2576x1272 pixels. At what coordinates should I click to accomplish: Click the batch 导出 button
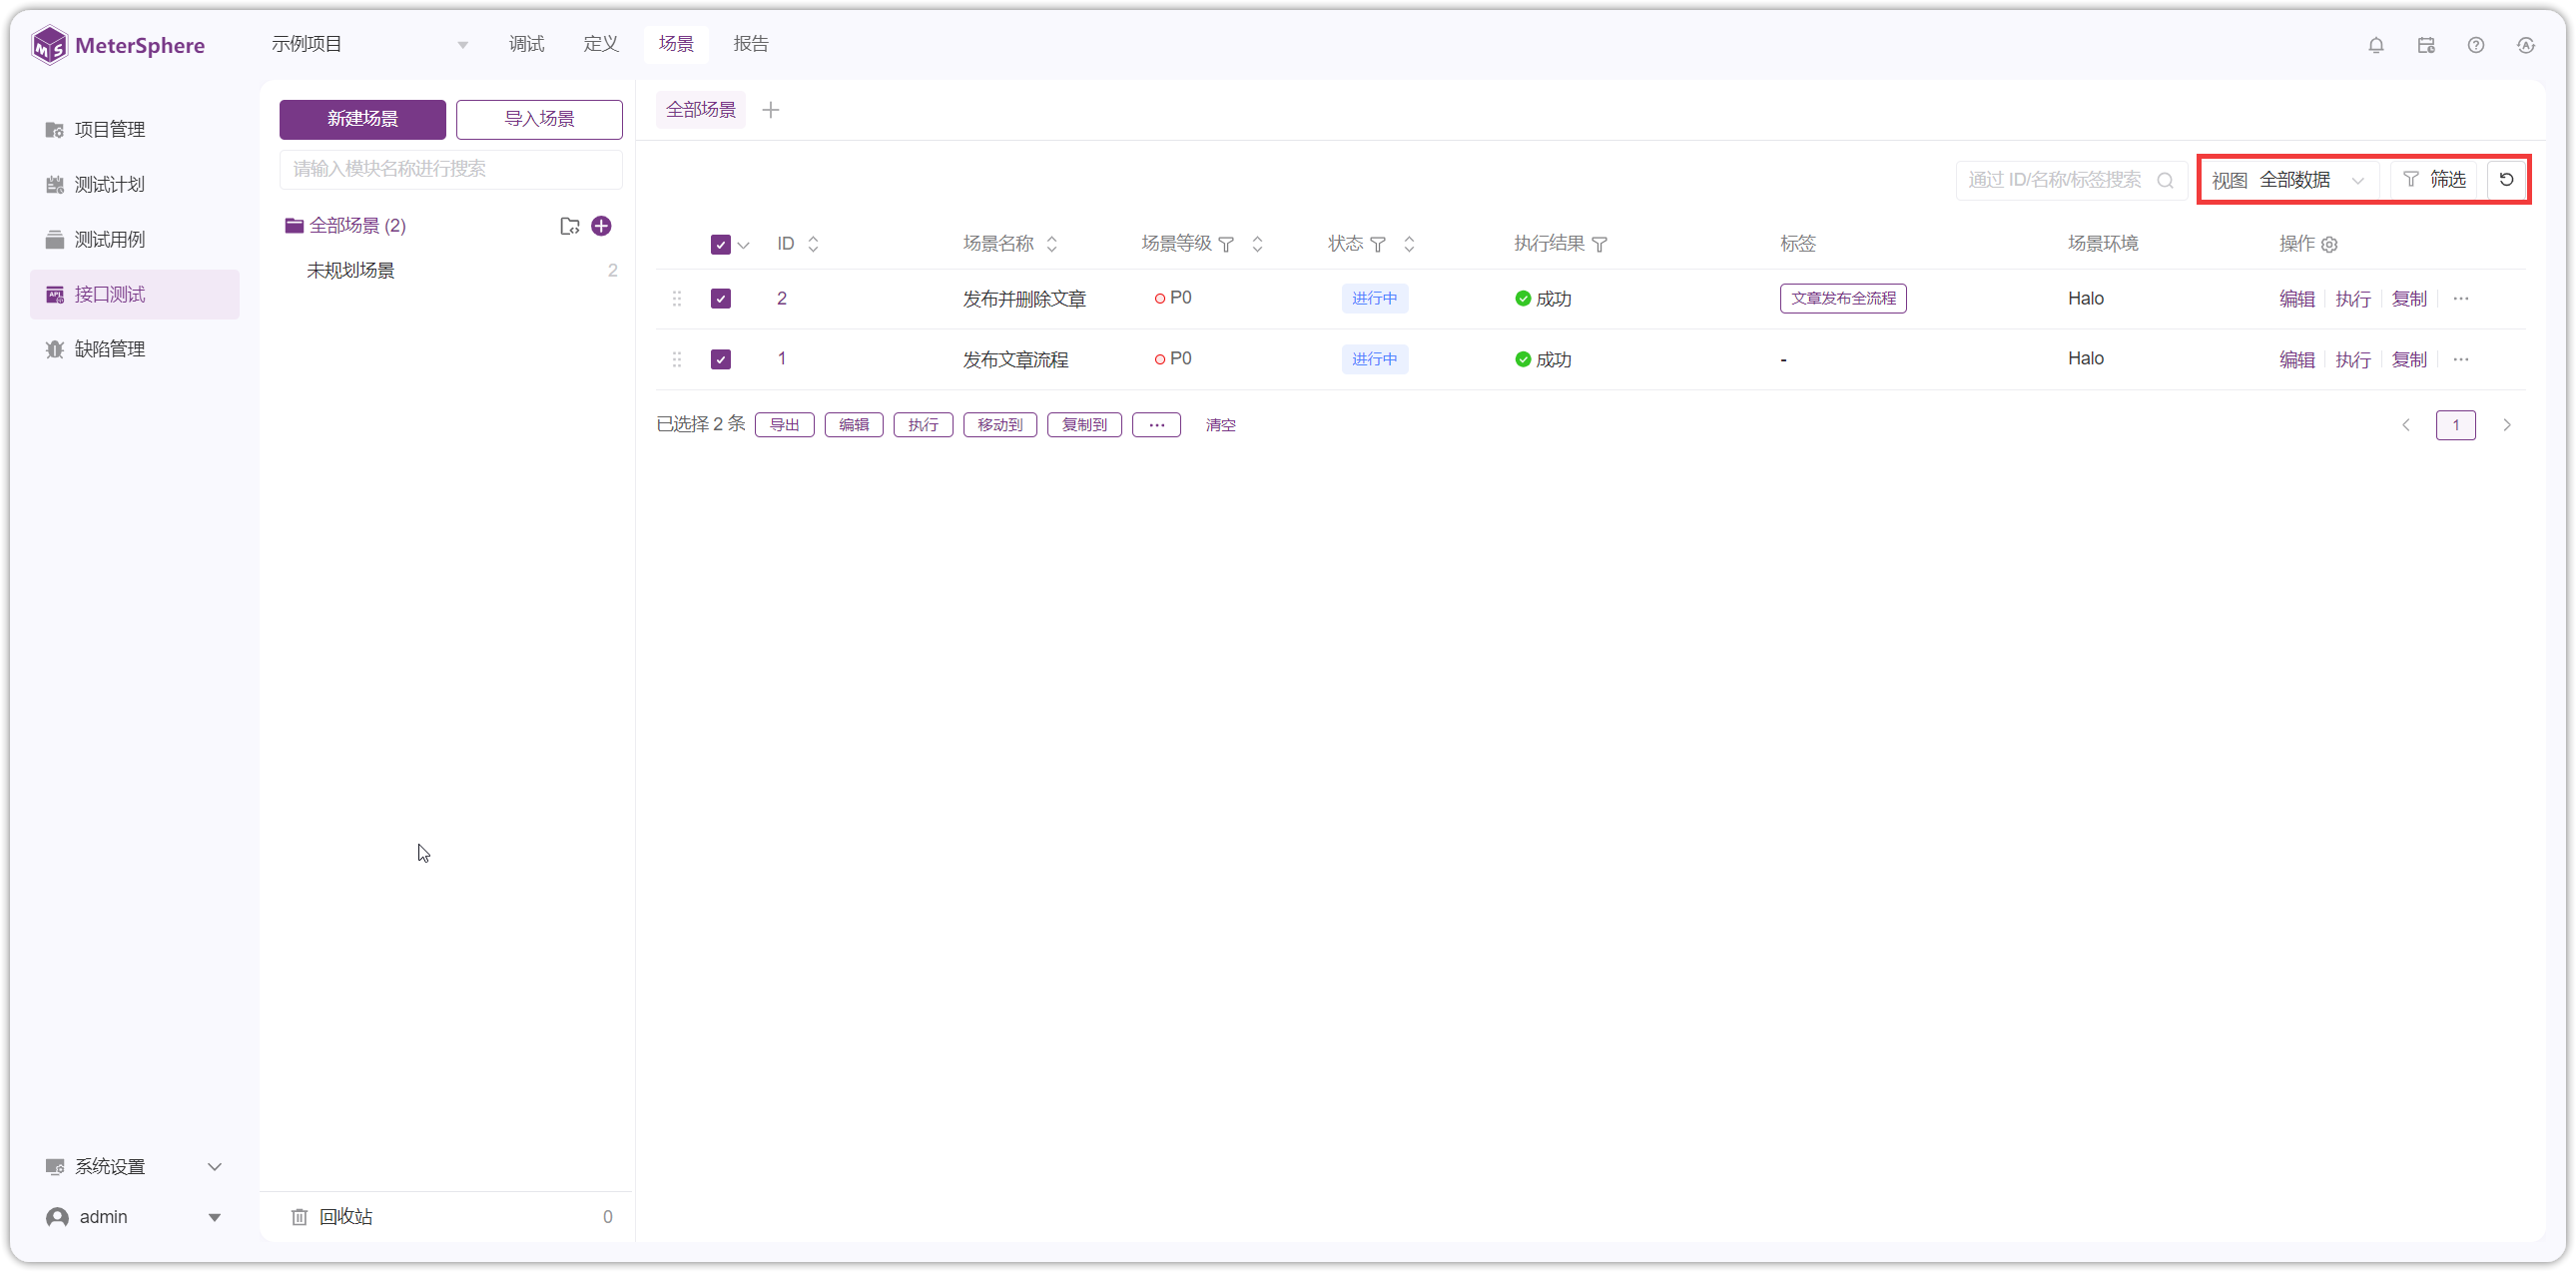785,425
